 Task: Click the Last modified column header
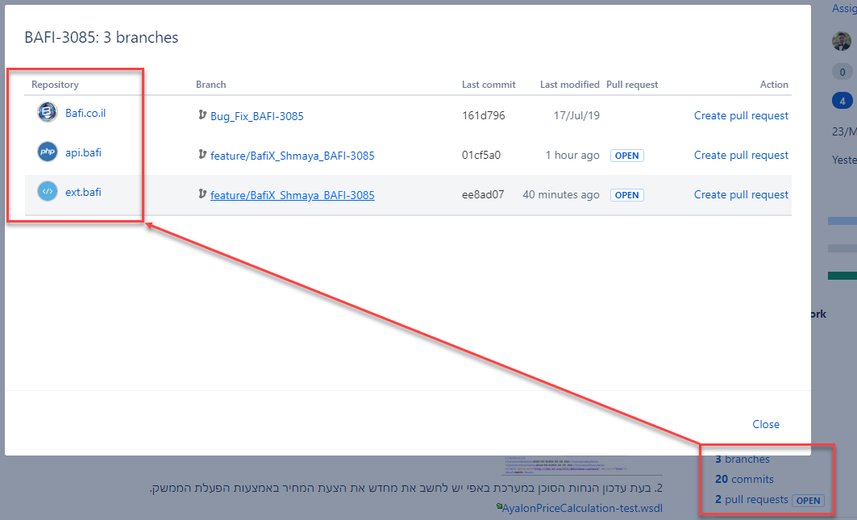tap(570, 85)
